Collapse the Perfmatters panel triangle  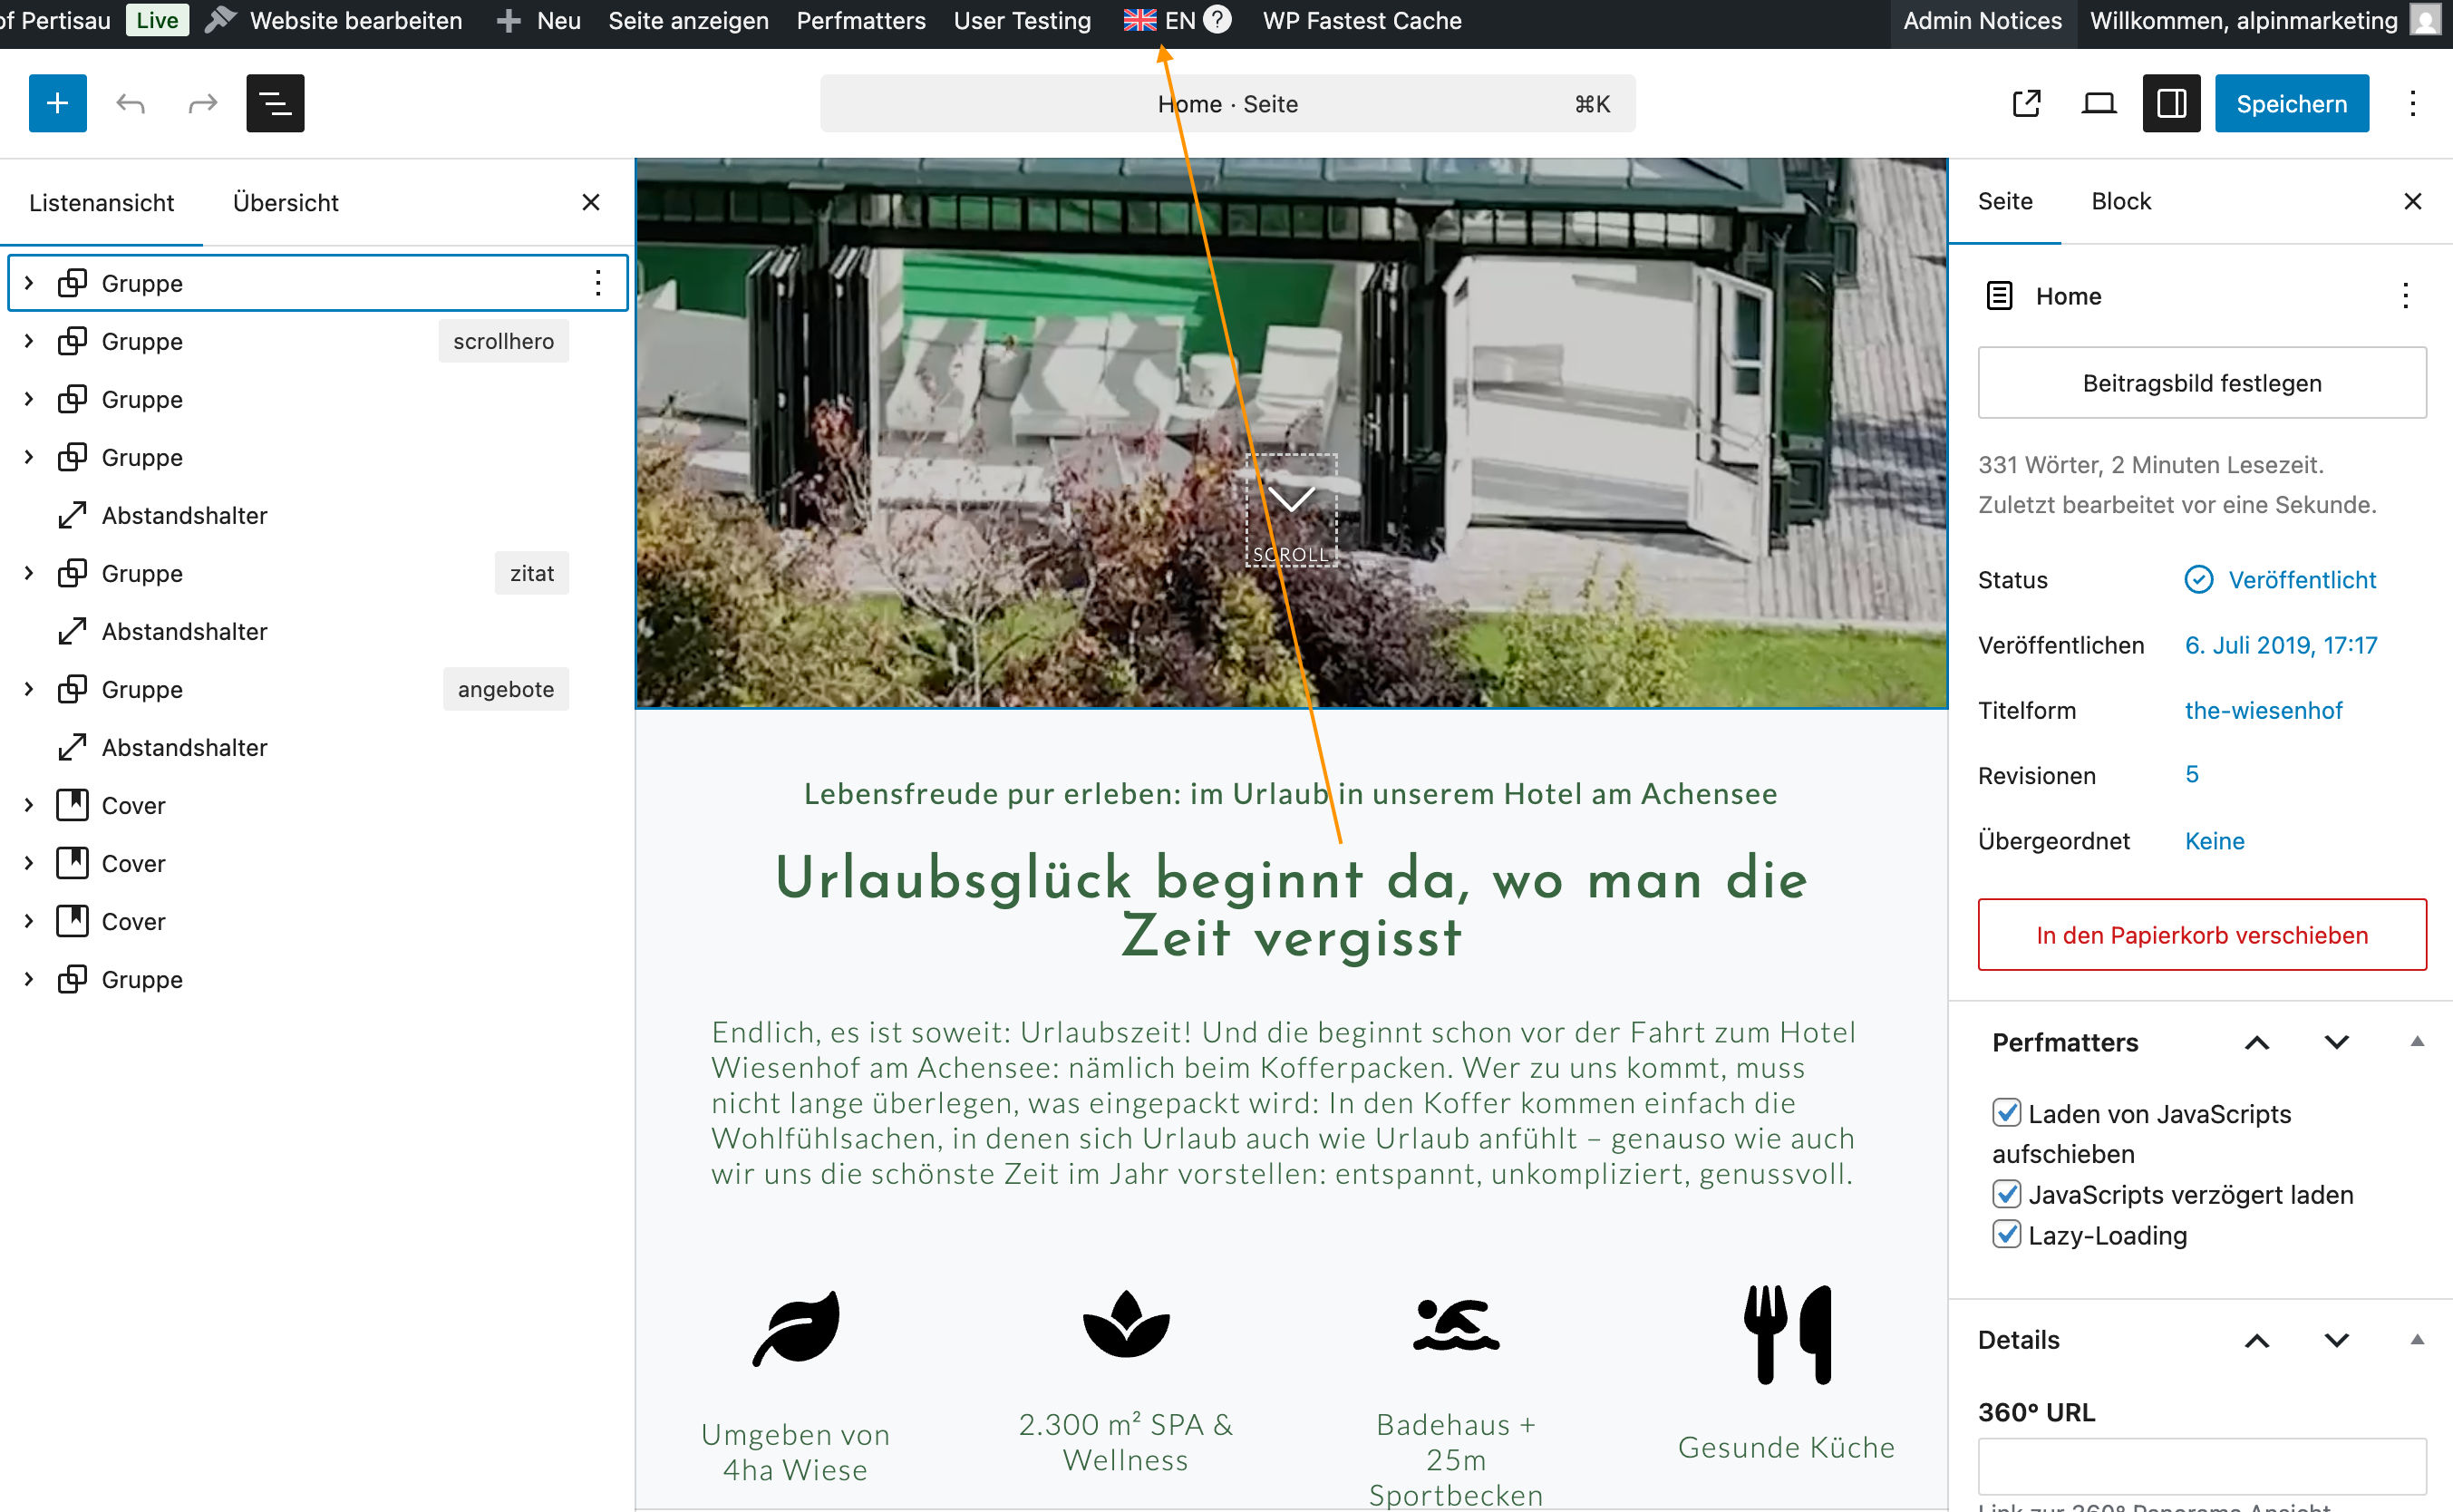(2417, 1042)
